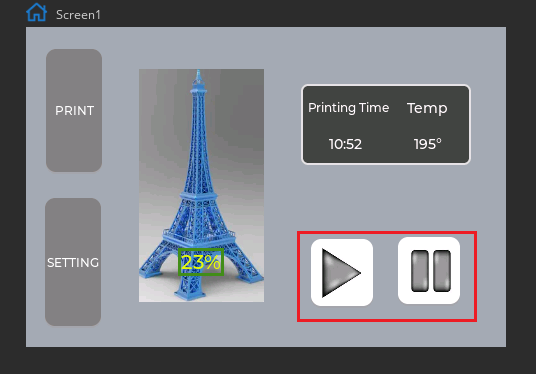
Task: Click the left bar of the pause symbol
Action: 419,271
